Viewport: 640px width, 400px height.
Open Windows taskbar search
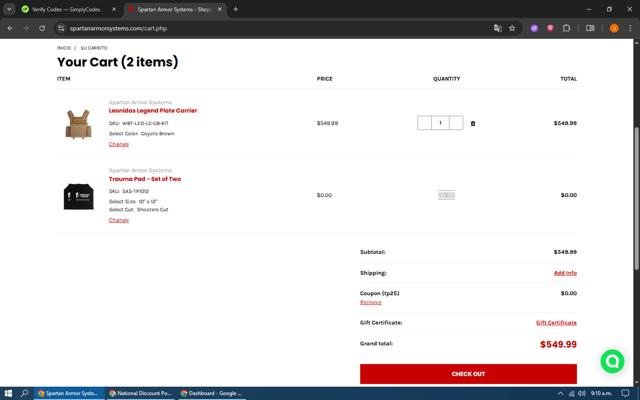tap(24, 393)
